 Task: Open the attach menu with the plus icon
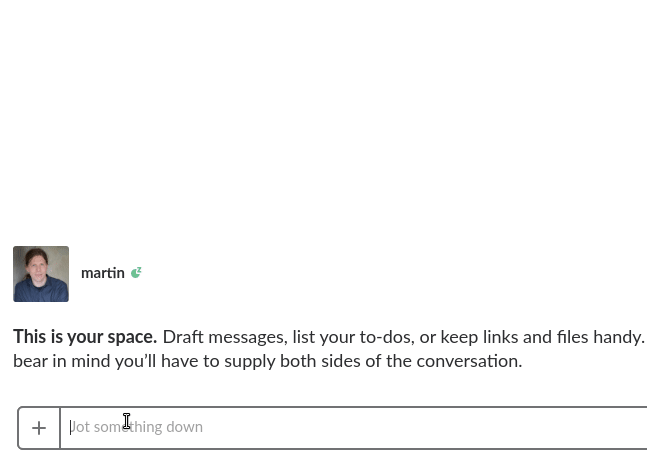pyautogui.click(x=39, y=428)
